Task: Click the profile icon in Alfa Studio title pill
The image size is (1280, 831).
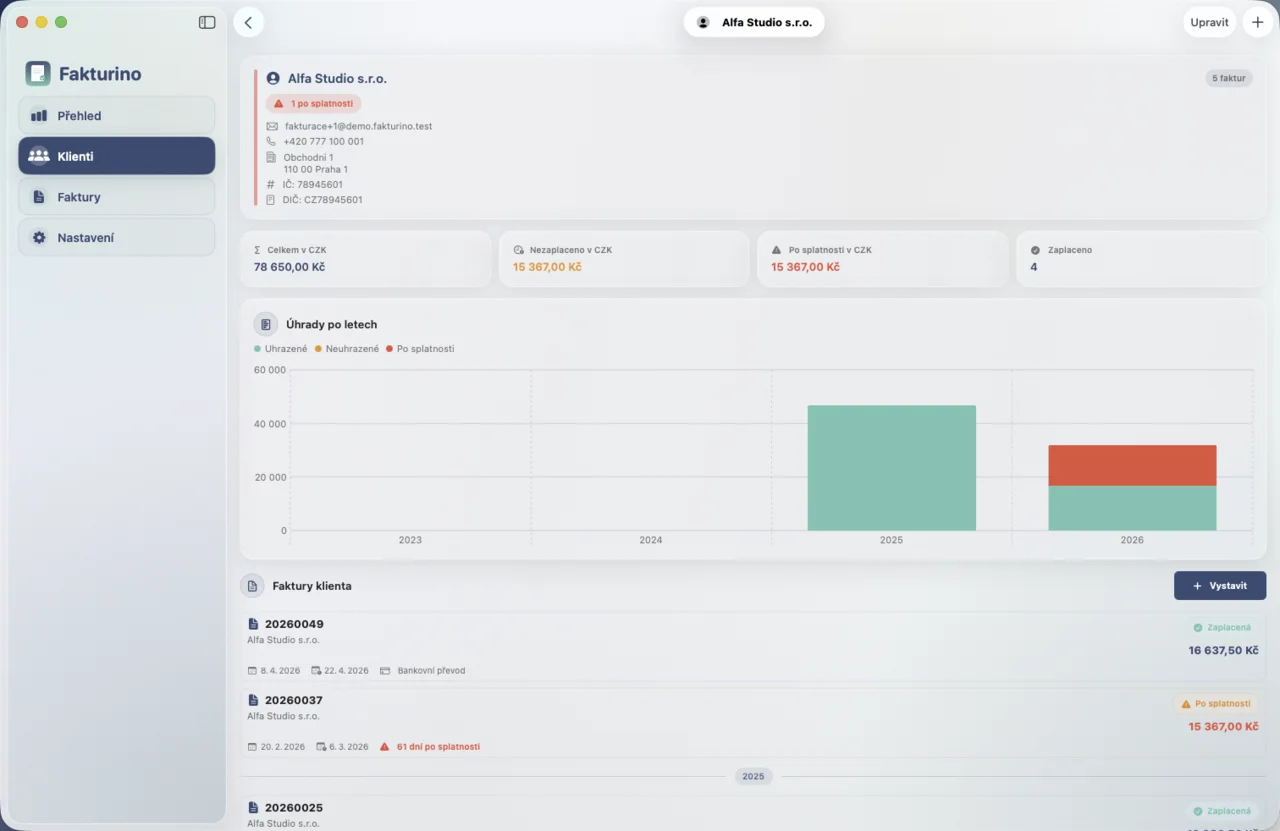Action: click(x=703, y=22)
